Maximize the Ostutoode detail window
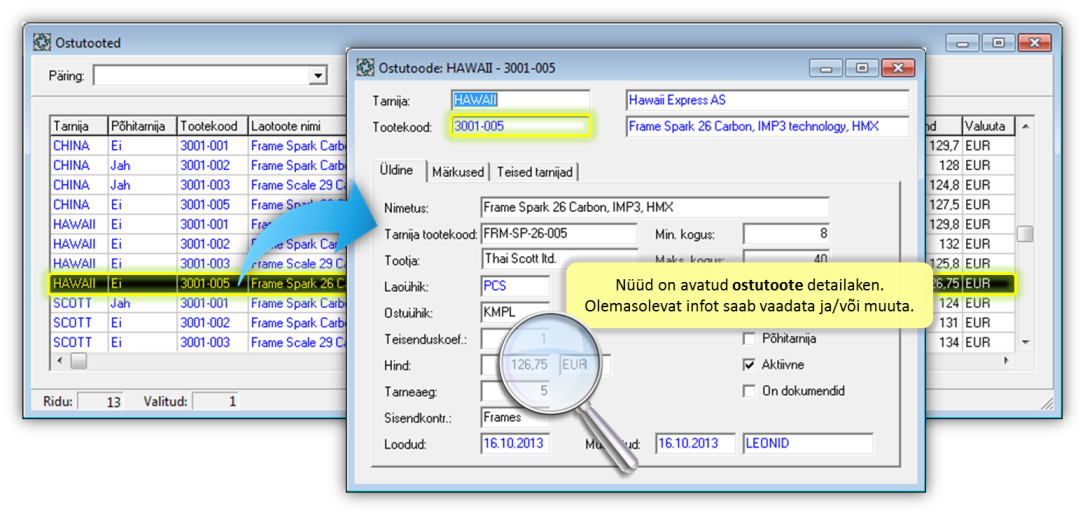The width and height of the screenshot is (1085, 515). click(861, 68)
